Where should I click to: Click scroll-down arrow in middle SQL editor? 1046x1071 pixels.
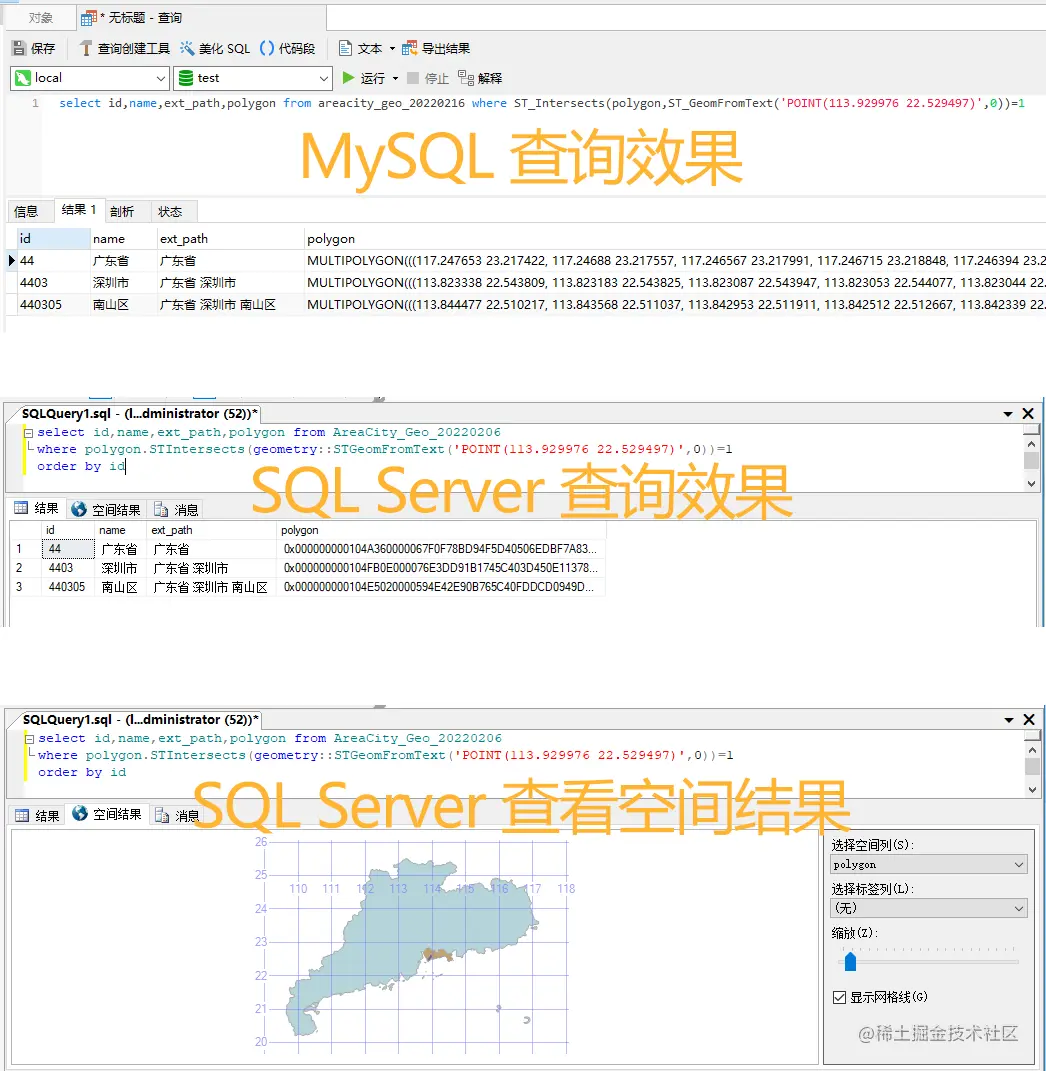[1032, 484]
